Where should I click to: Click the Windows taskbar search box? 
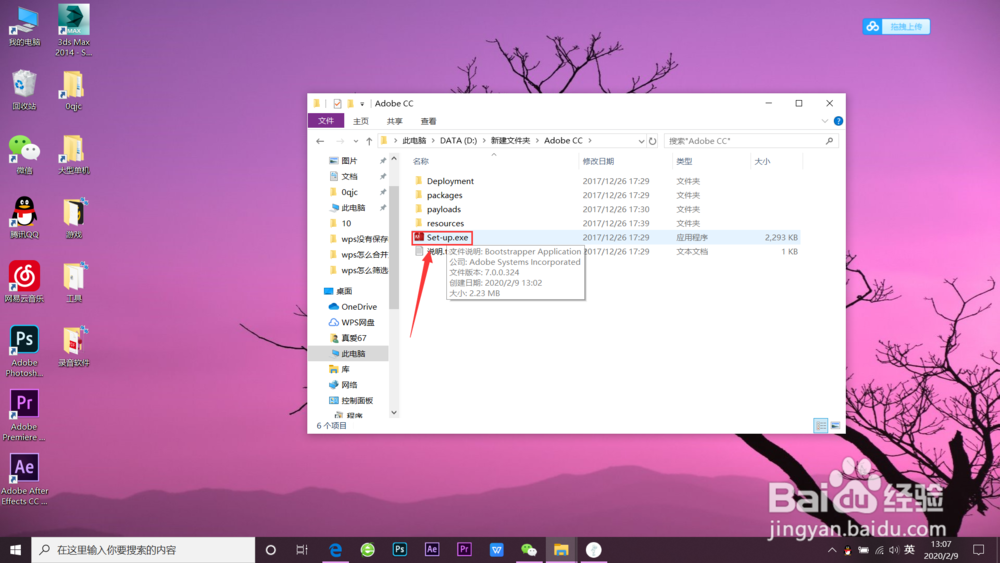tap(143, 550)
